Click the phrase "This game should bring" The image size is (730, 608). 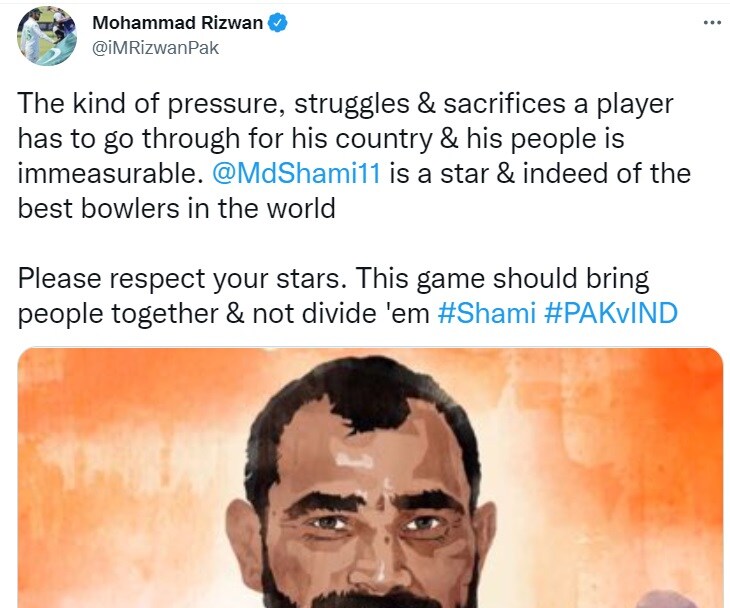(502, 278)
